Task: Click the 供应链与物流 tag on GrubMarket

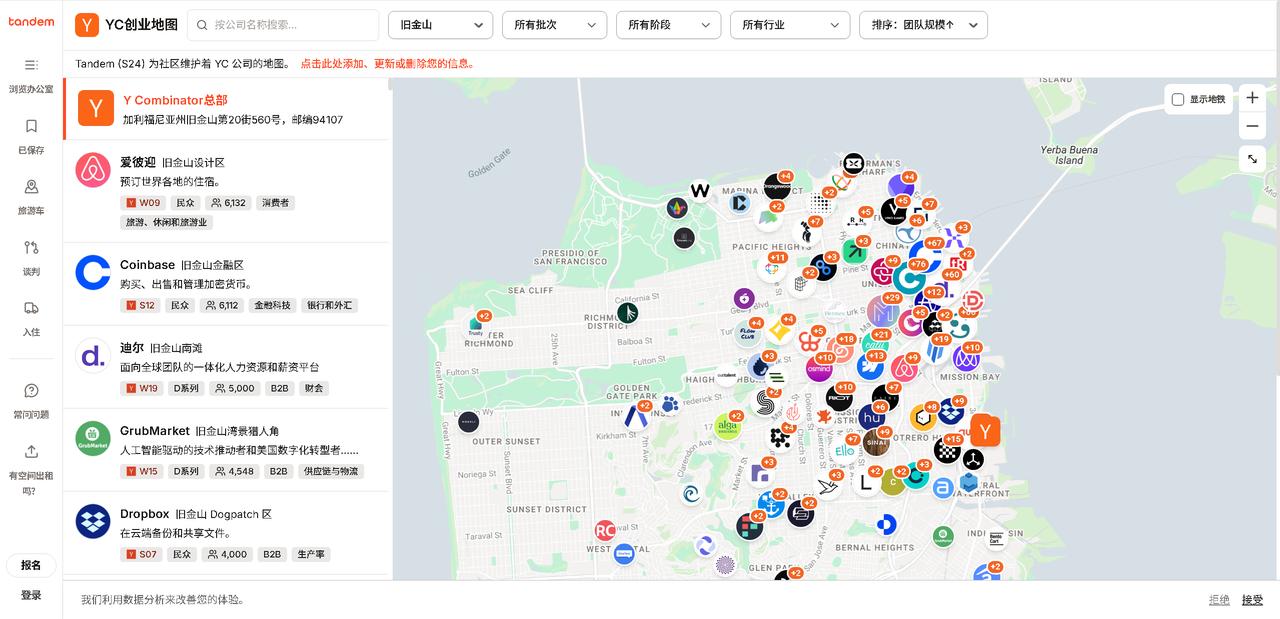Action: 331,471
